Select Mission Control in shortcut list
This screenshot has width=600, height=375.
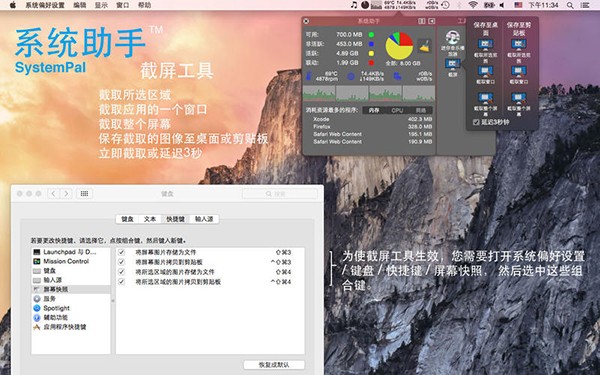(71, 261)
